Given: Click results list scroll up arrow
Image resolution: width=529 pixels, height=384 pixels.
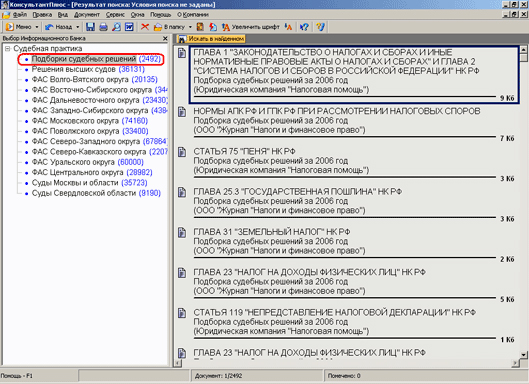Looking at the screenshot, I should 524,50.
